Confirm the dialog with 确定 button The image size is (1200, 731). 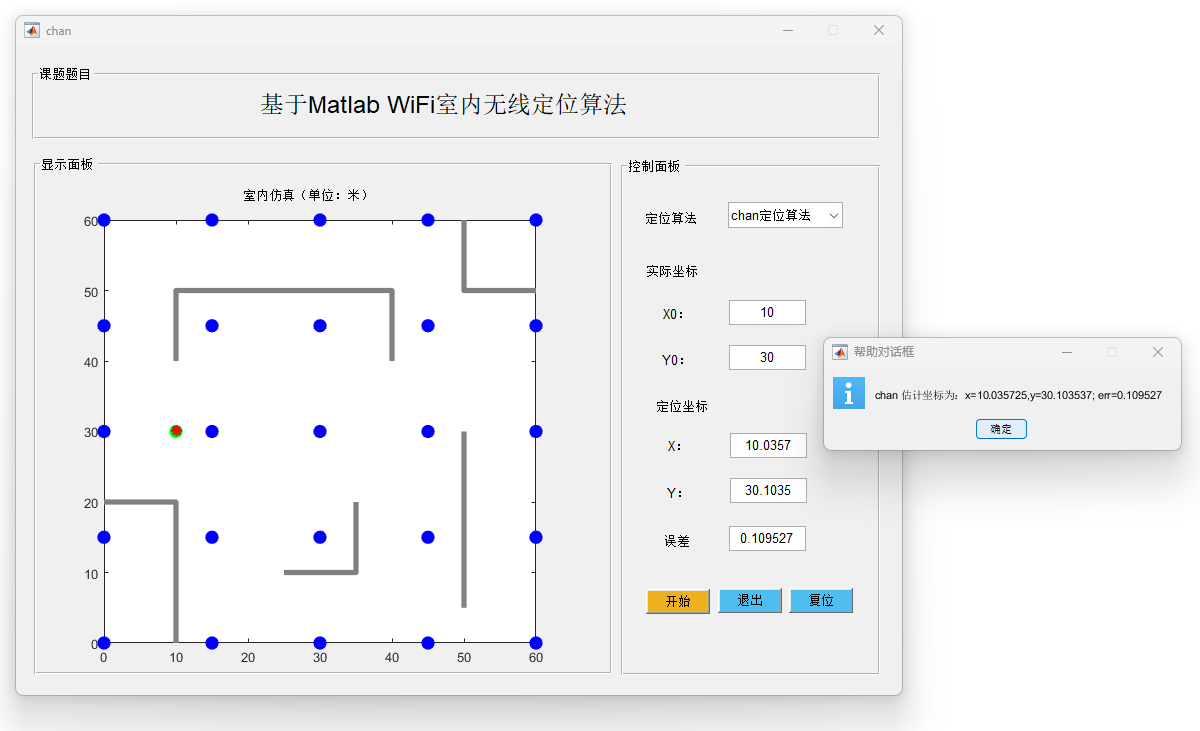tap(1001, 429)
